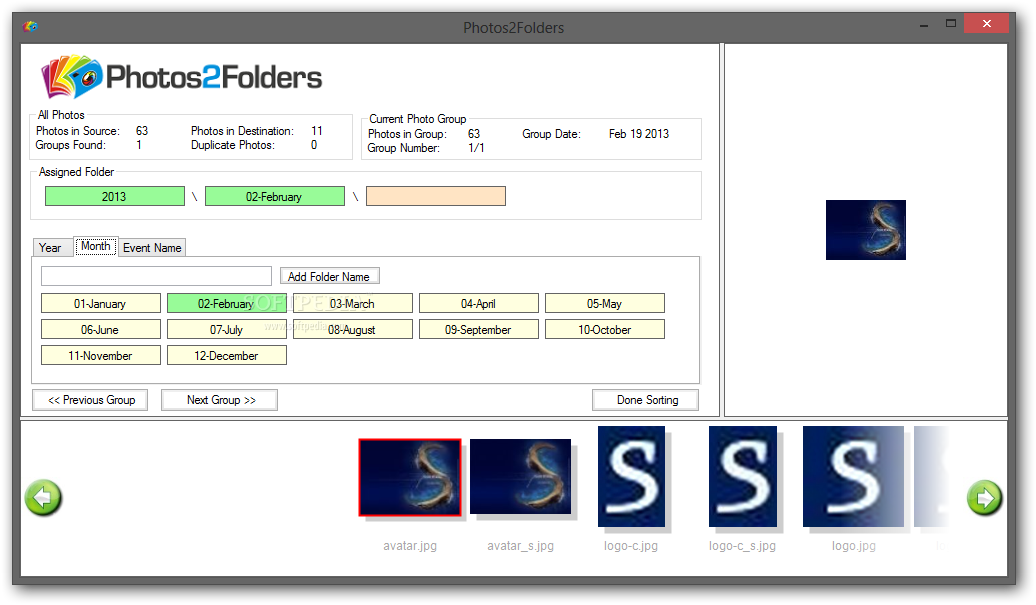Click the Duplicate Photos label
Screen dimensions: 1036x605
click(233, 145)
